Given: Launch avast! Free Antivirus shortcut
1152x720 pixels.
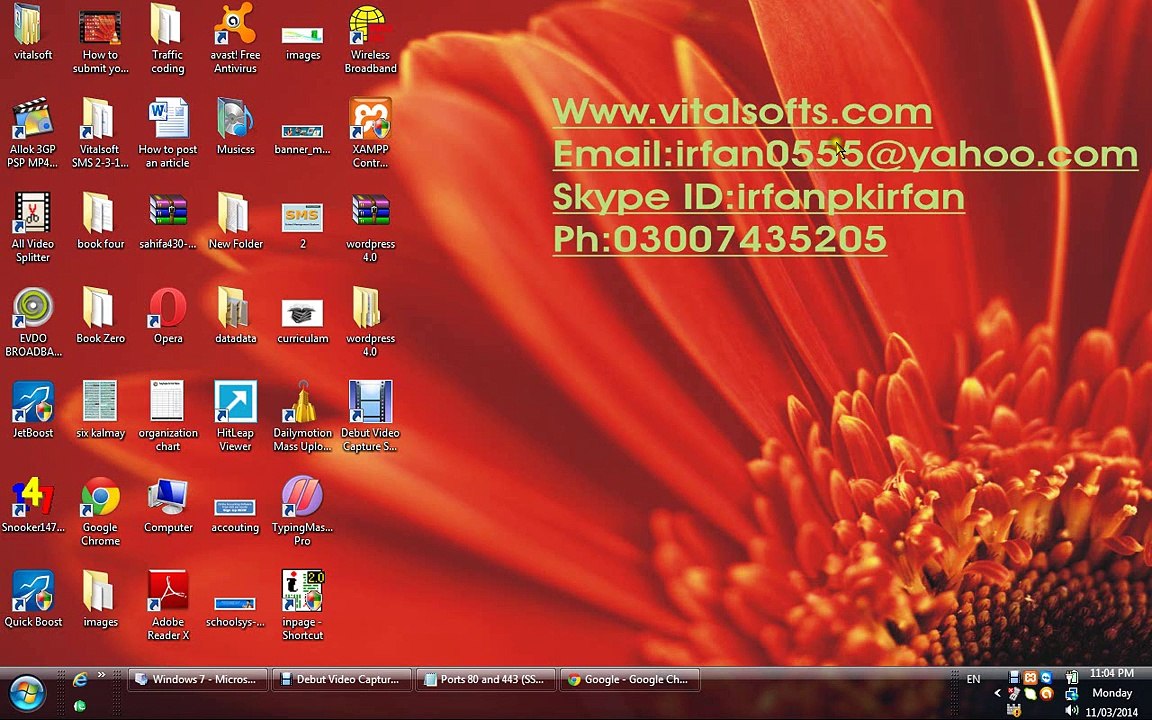Looking at the screenshot, I should (x=235, y=39).
